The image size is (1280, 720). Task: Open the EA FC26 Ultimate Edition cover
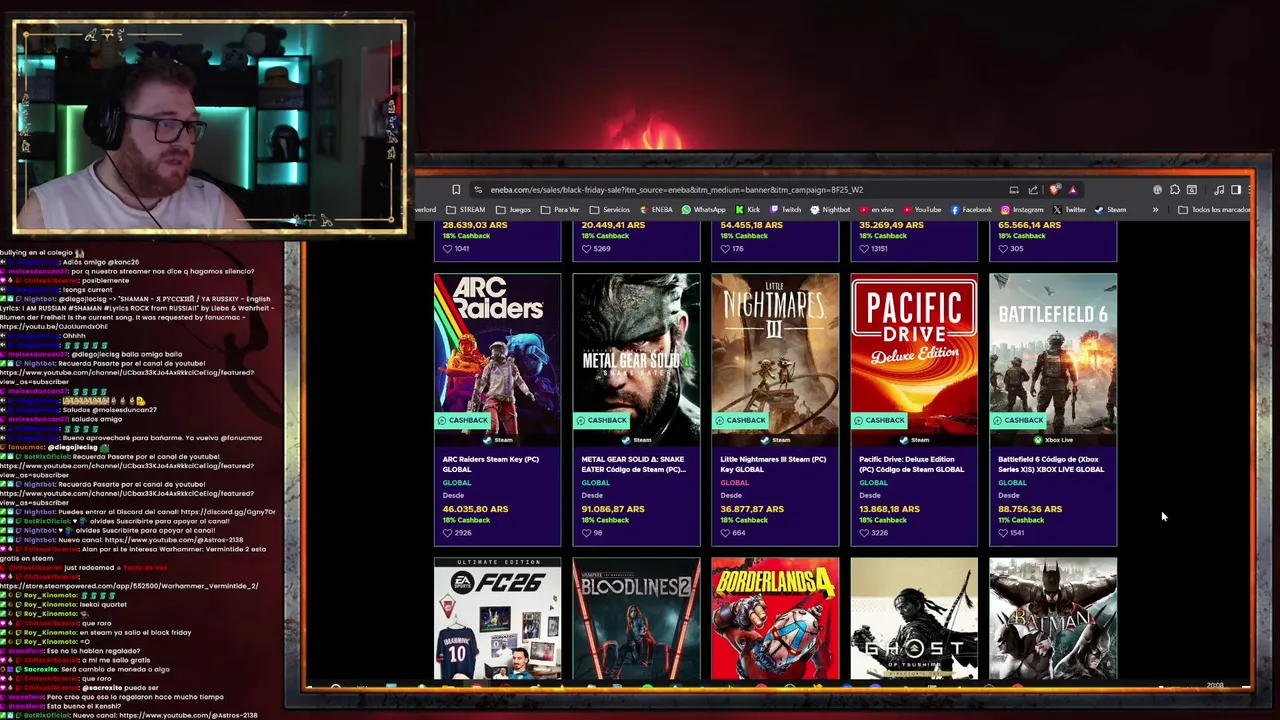point(497,619)
